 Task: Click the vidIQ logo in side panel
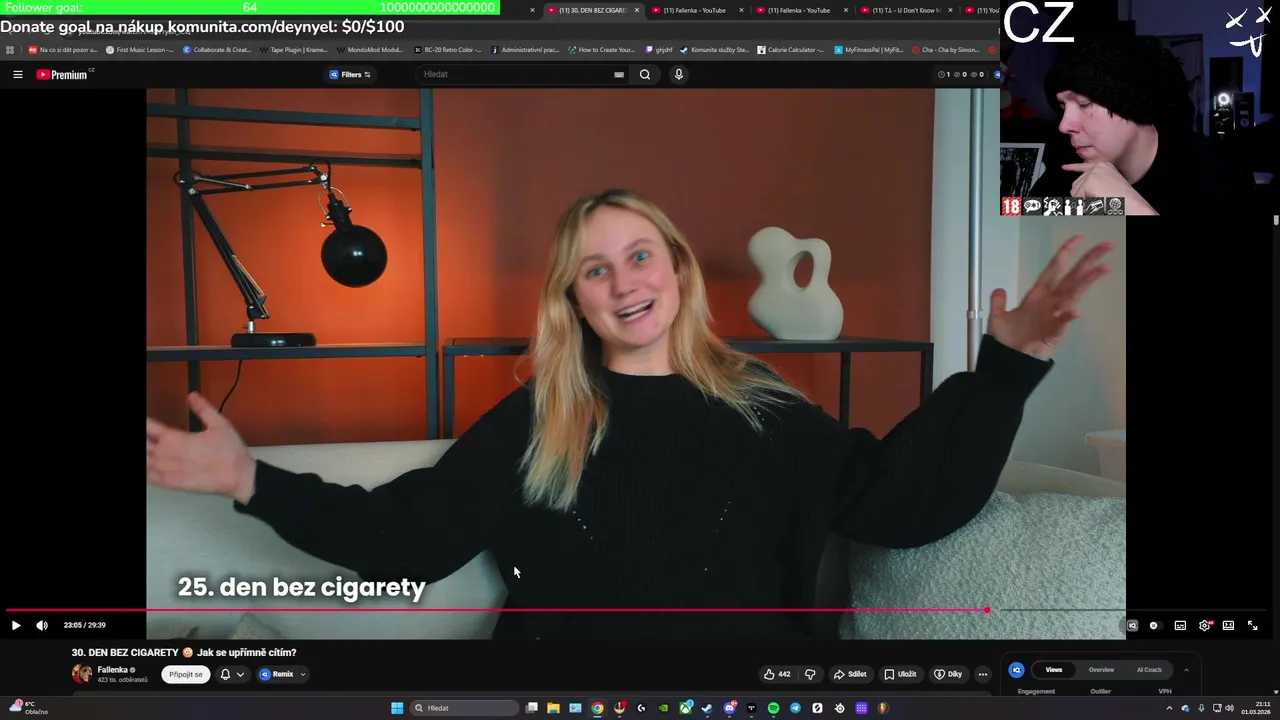point(1016,670)
